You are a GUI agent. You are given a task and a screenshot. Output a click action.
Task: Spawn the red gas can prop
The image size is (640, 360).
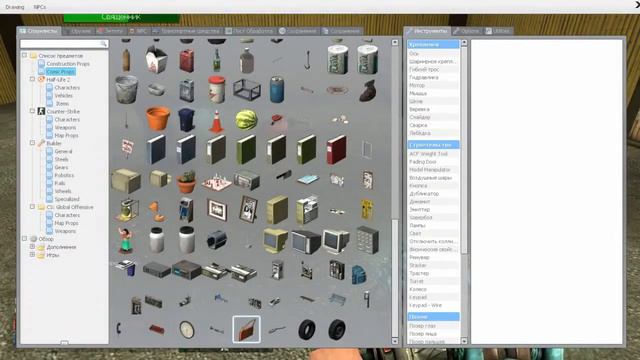187,60
